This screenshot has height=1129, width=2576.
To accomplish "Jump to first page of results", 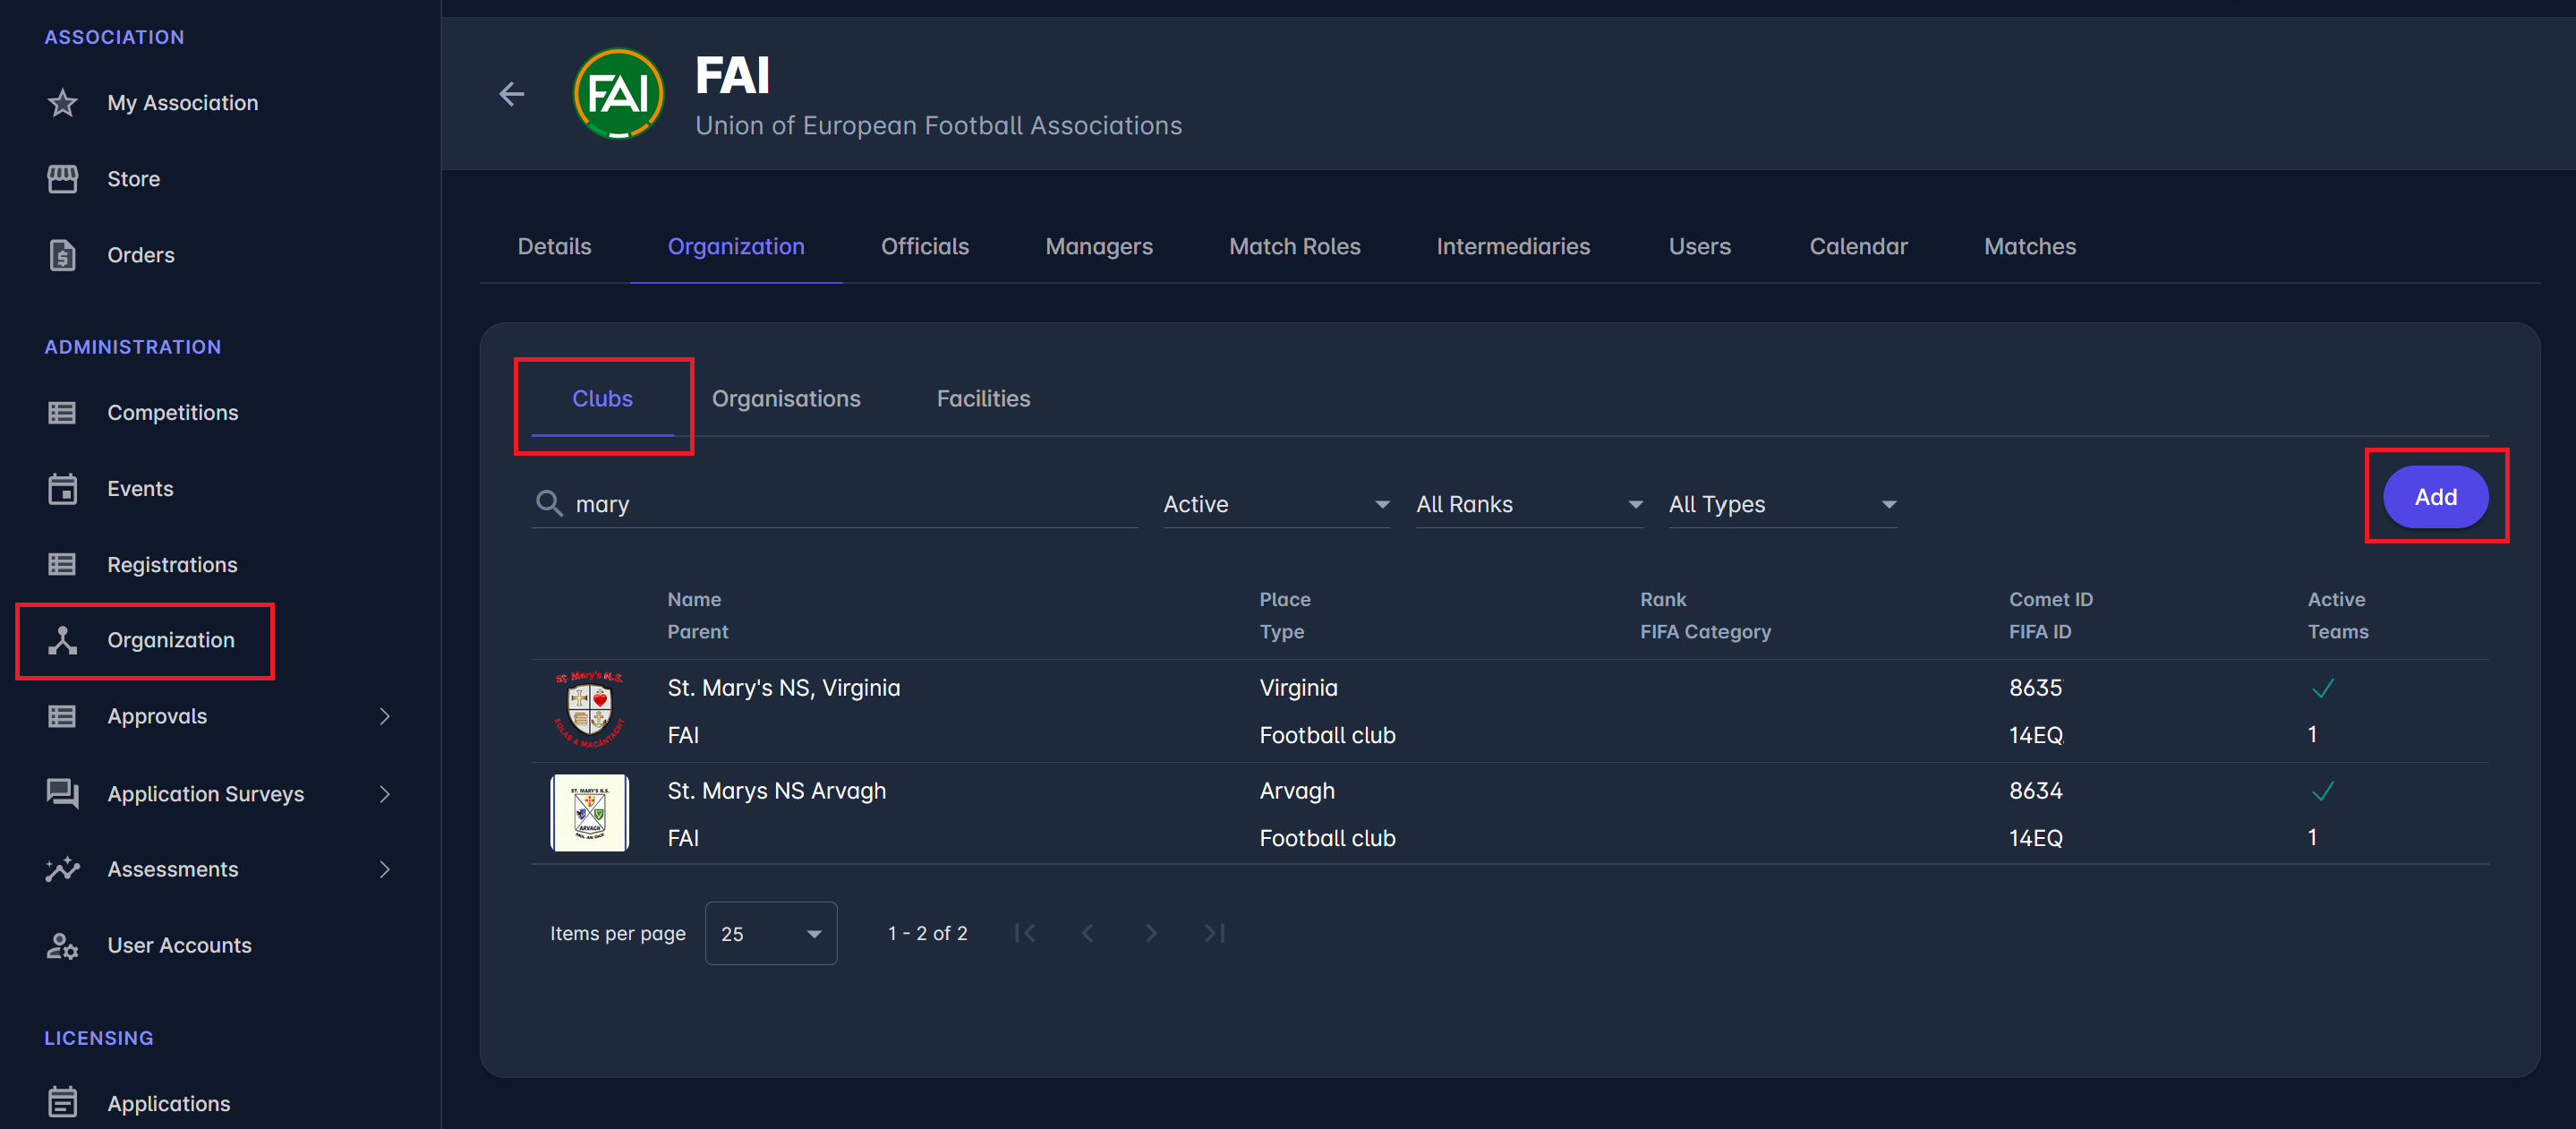I will (x=1025, y=933).
